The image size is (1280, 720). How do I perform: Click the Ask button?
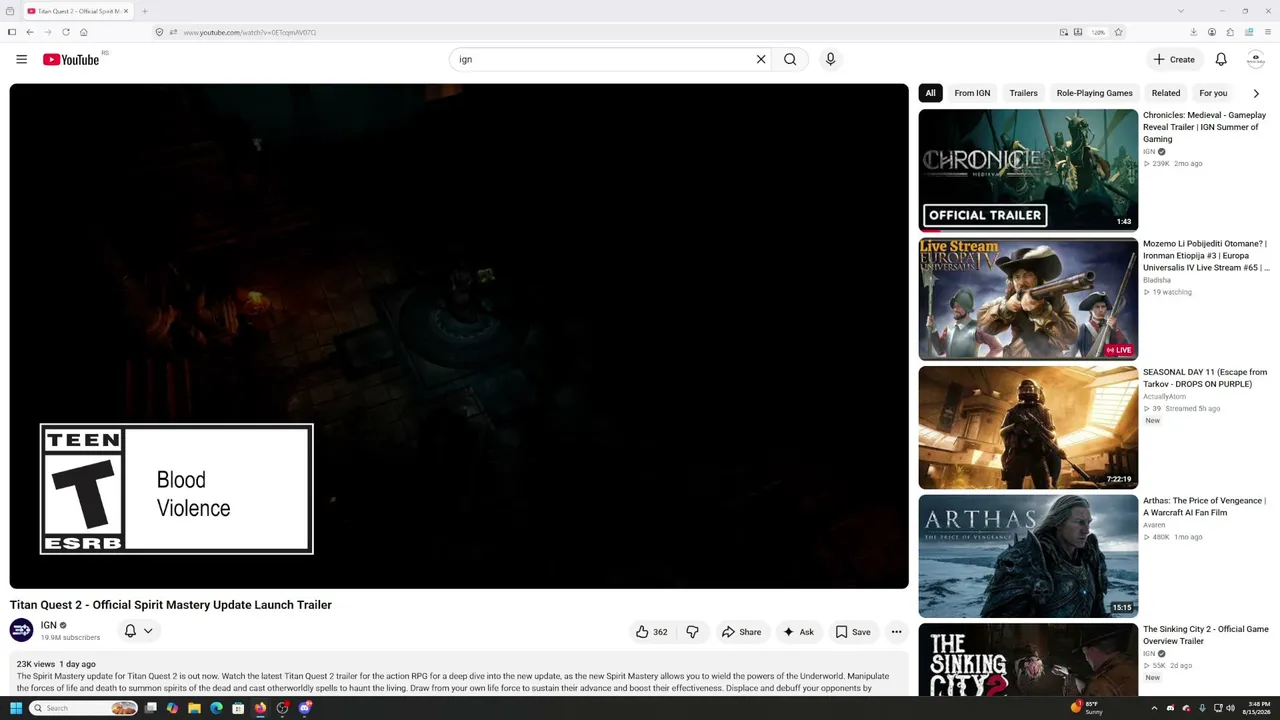tap(798, 632)
